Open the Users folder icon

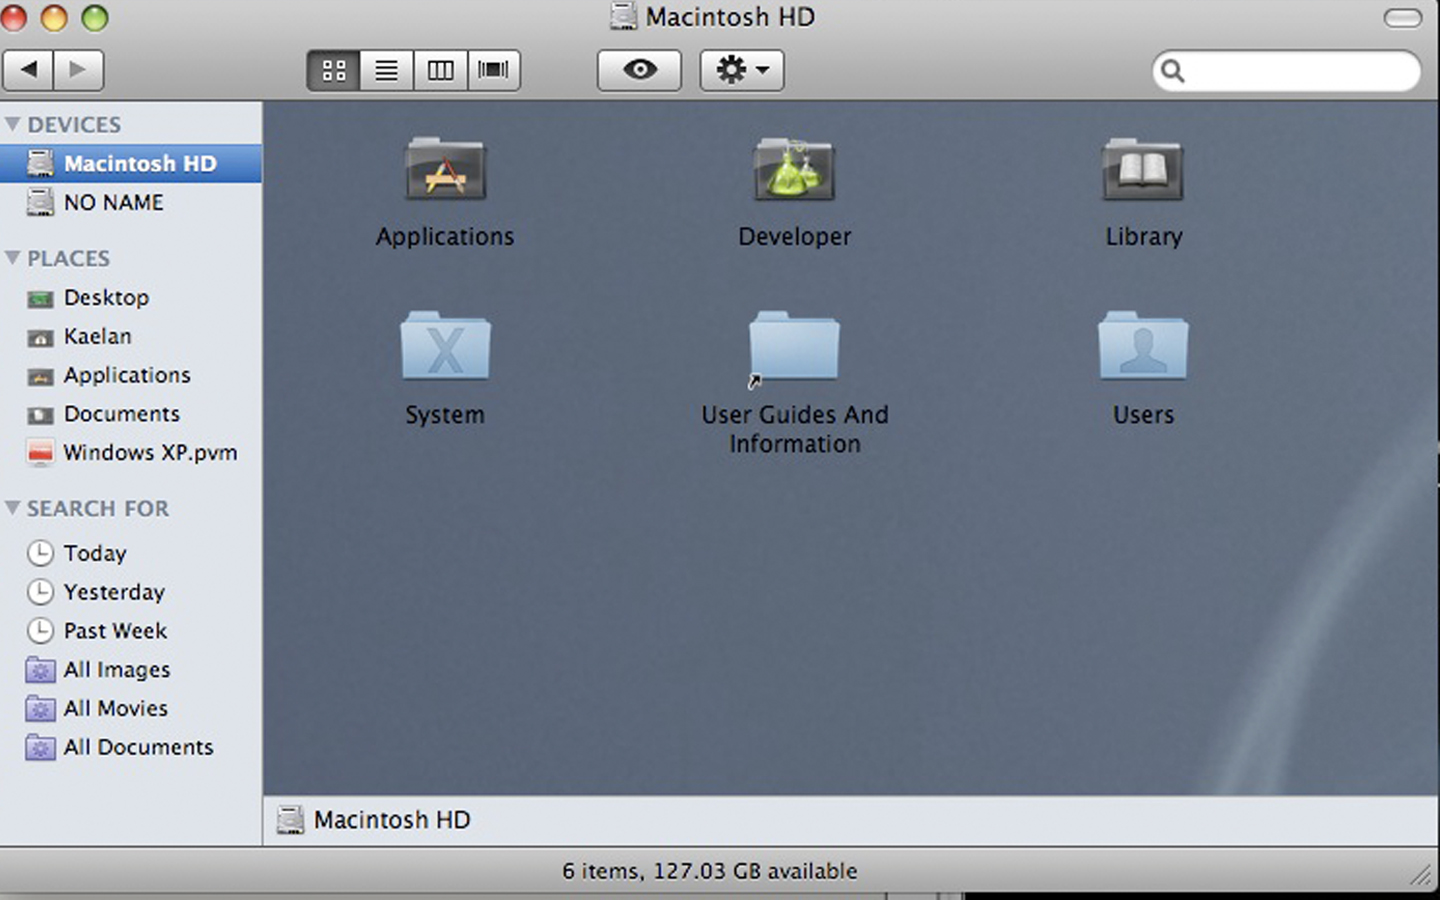tap(1143, 346)
